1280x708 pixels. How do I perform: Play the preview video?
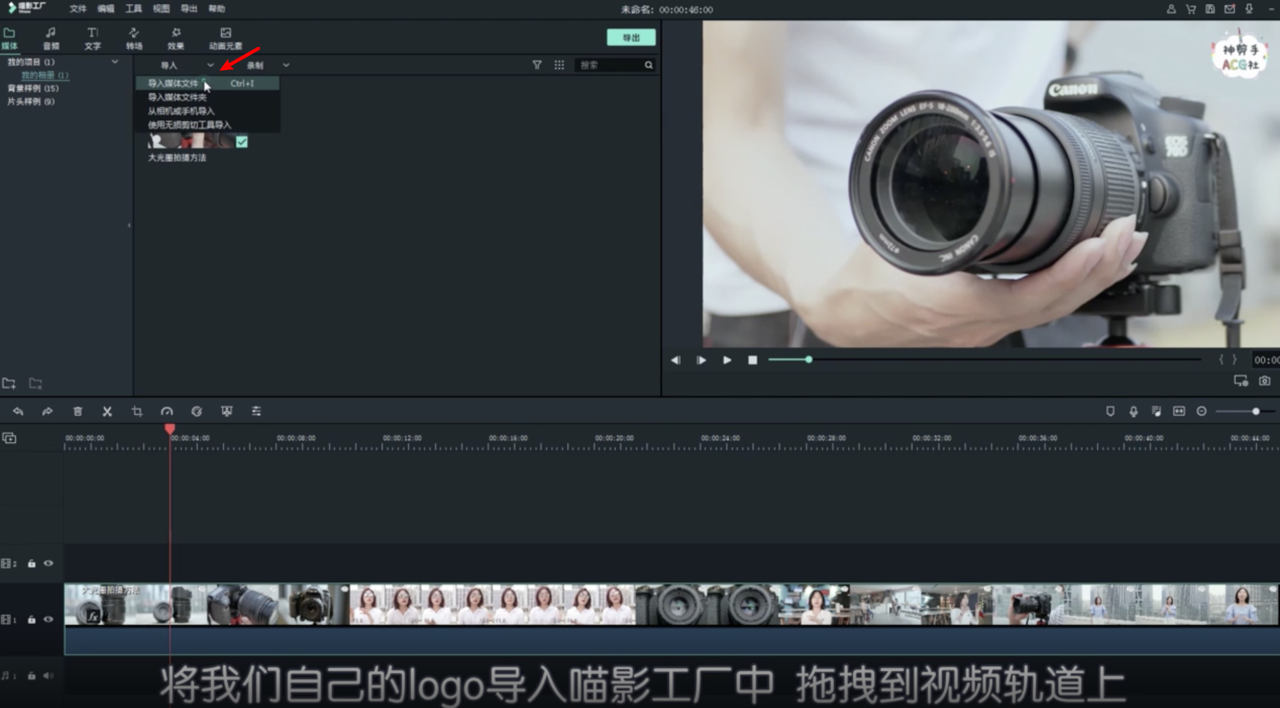(x=727, y=360)
